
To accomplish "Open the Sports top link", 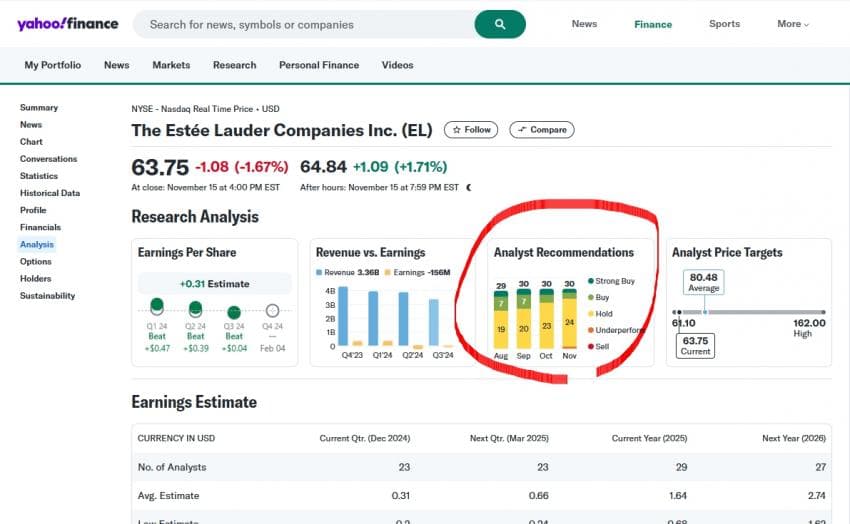I will click(724, 24).
